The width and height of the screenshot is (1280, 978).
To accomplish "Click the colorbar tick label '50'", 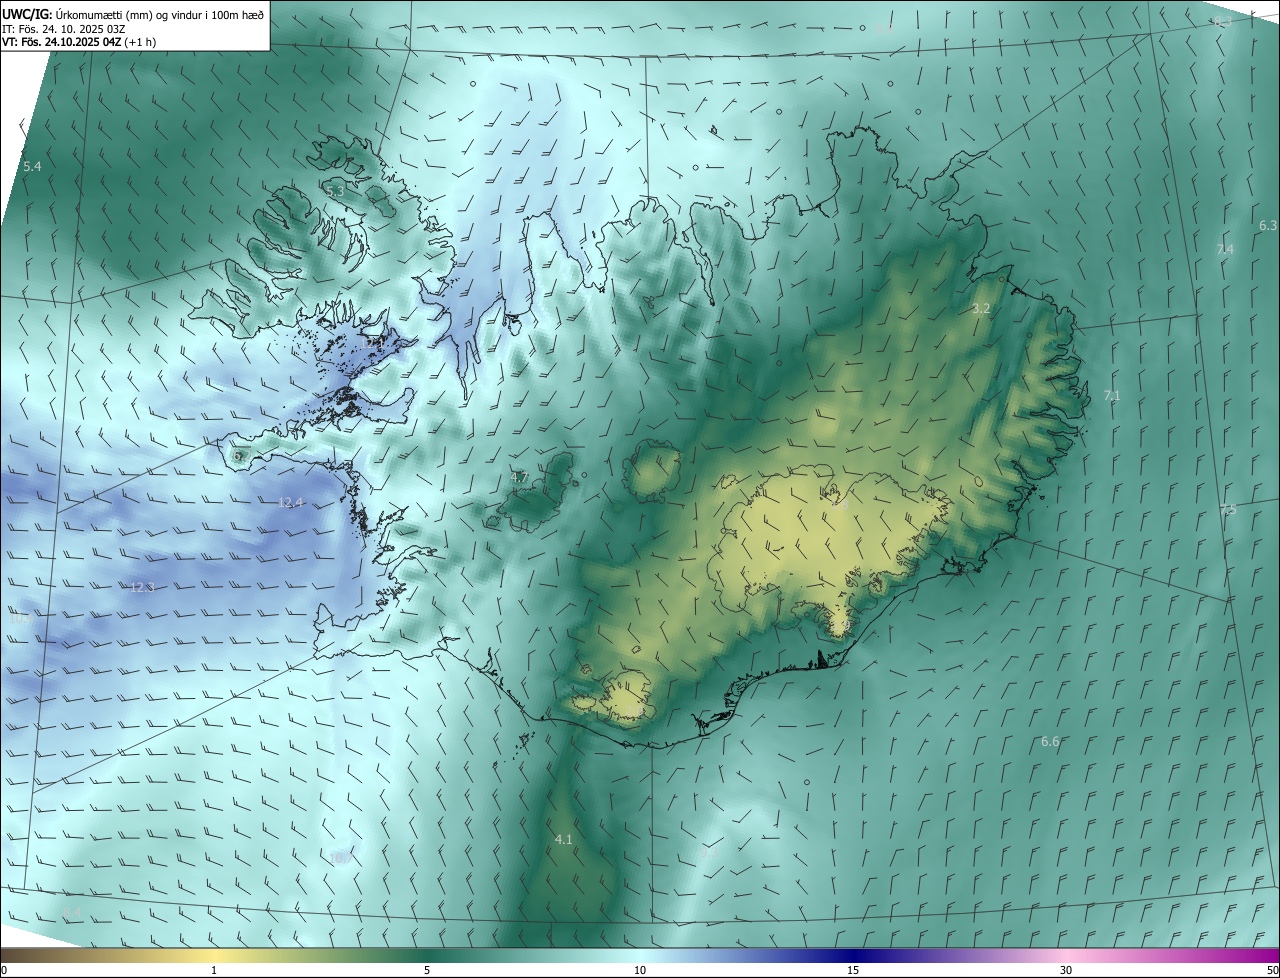I will pyautogui.click(x=1272, y=970).
